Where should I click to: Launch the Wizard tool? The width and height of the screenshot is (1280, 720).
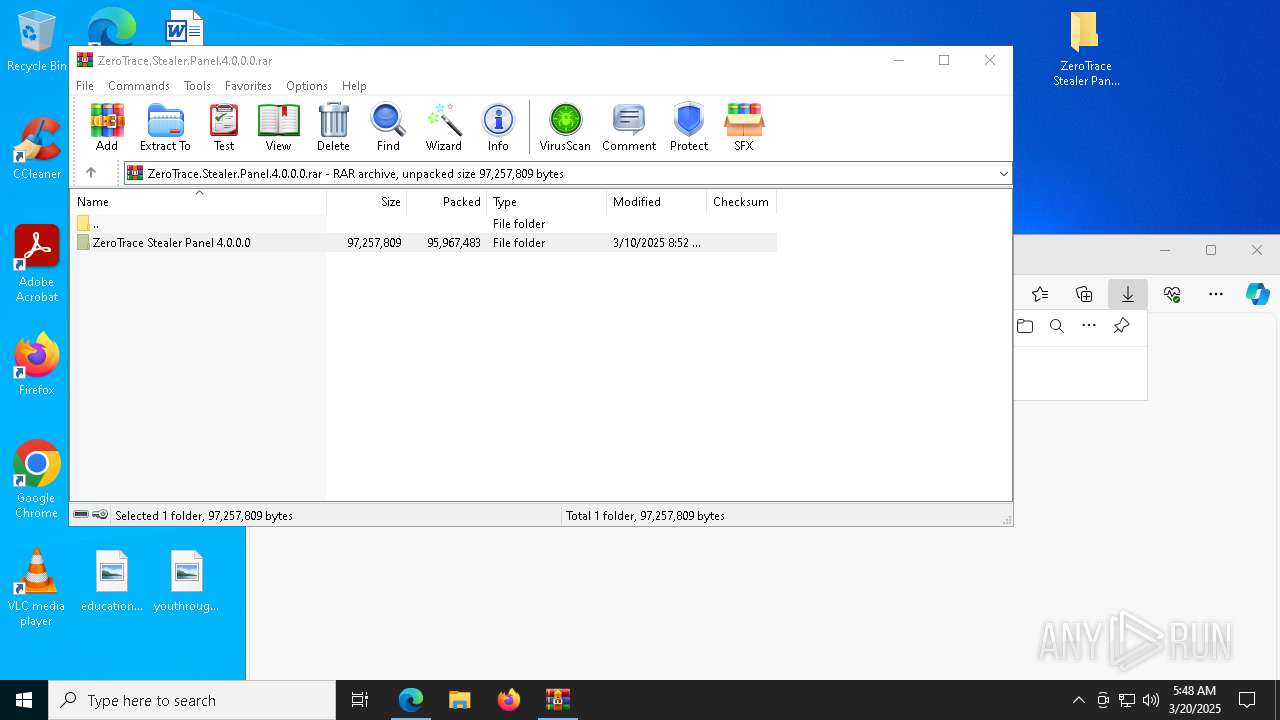click(443, 127)
